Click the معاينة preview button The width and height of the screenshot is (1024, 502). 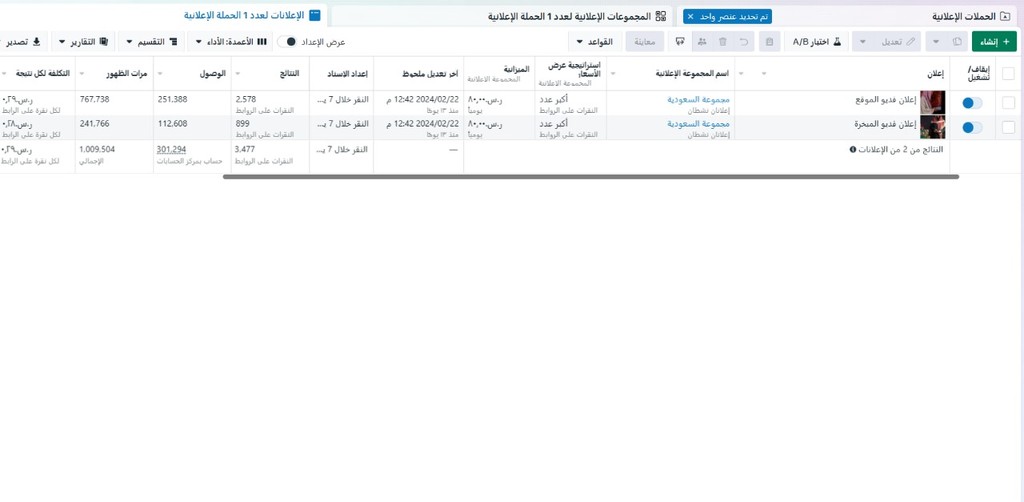tap(645, 41)
